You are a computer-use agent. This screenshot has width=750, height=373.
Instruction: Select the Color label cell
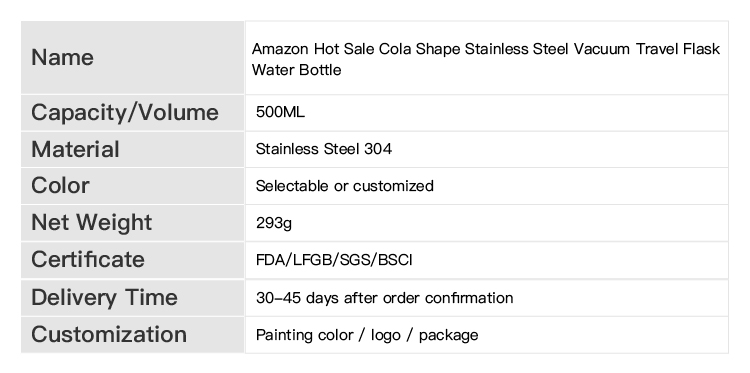click(132, 186)
